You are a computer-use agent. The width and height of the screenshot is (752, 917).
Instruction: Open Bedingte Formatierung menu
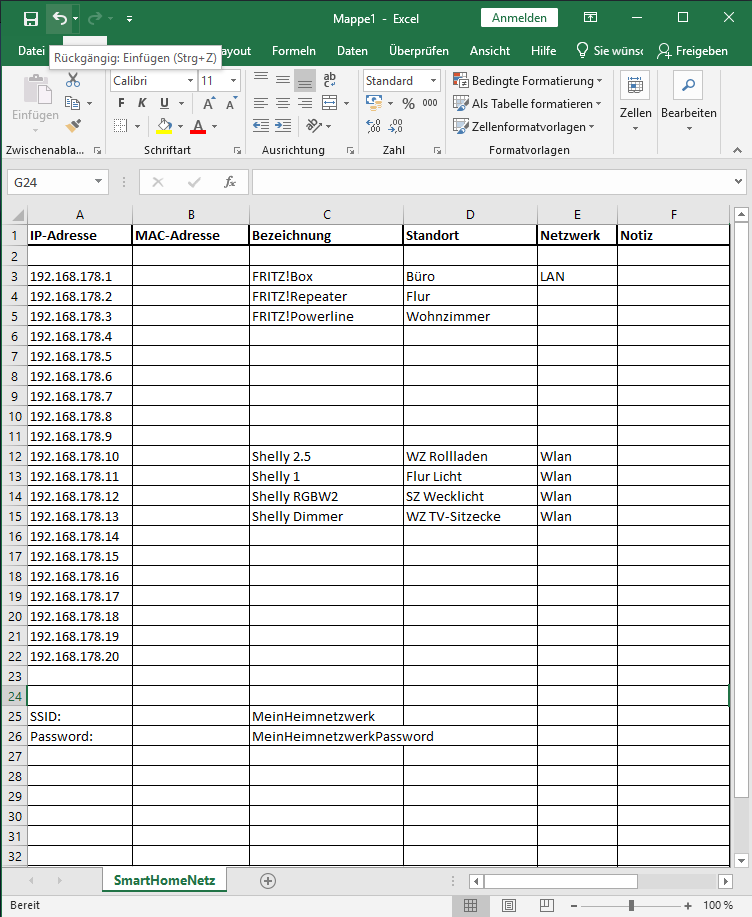click(527, 81)
